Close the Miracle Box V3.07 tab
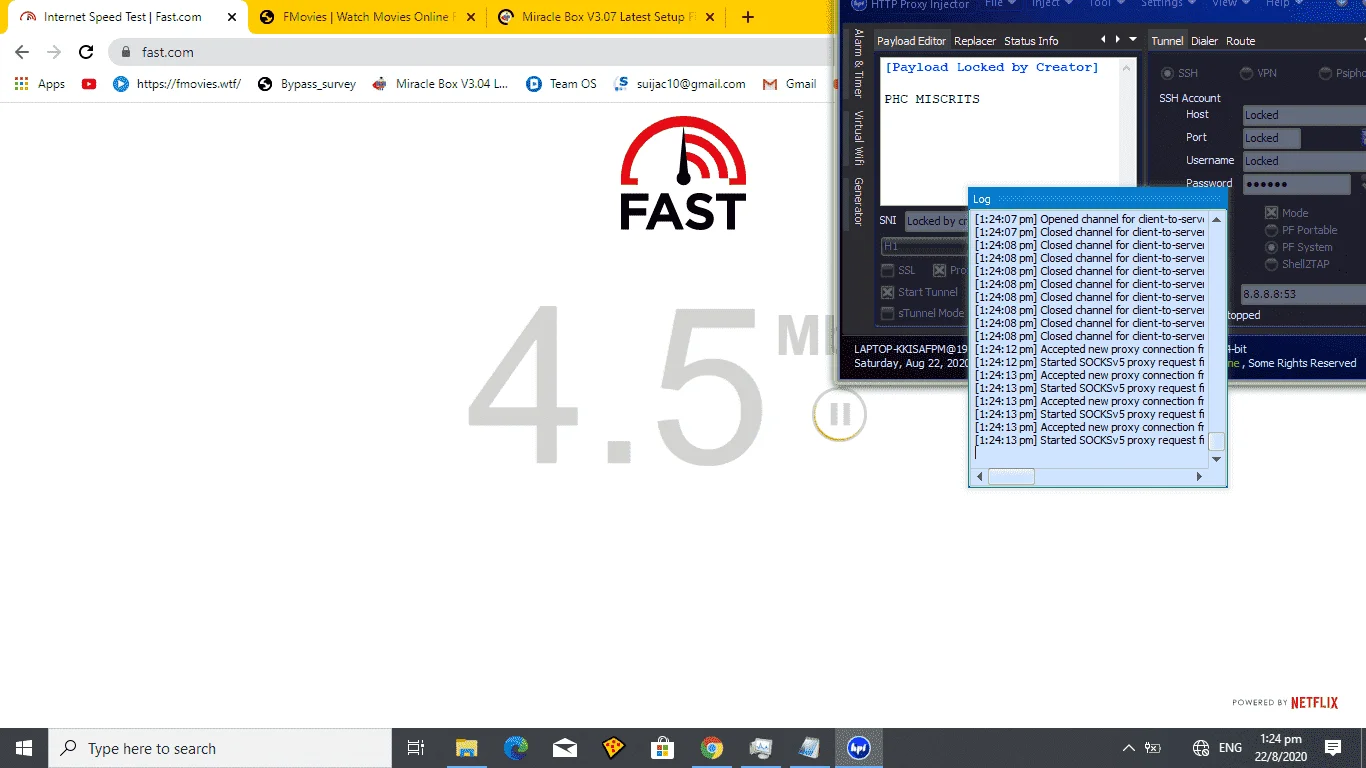Image resolution: width=1366 pixels, height=768 pixels. click(x=711, y=17)
